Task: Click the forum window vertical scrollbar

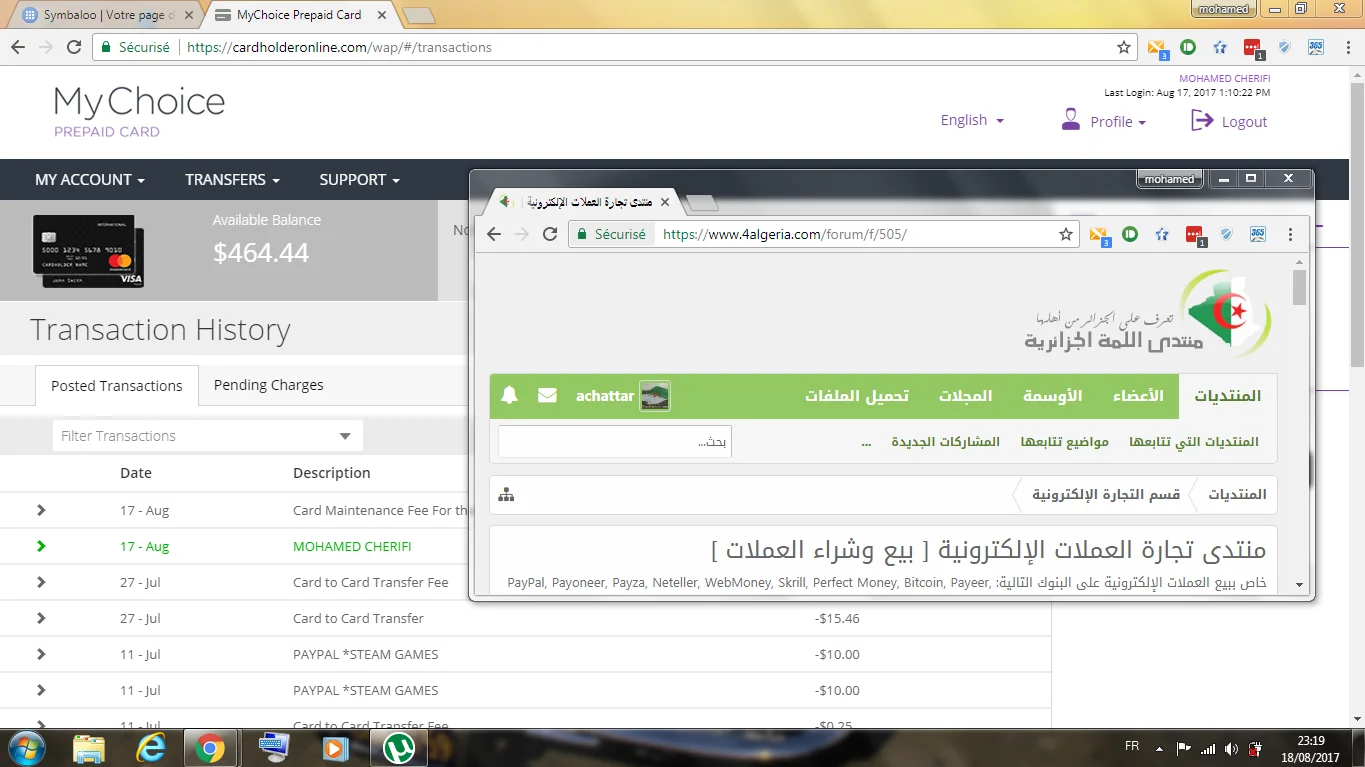Action: pos(1299,420)
